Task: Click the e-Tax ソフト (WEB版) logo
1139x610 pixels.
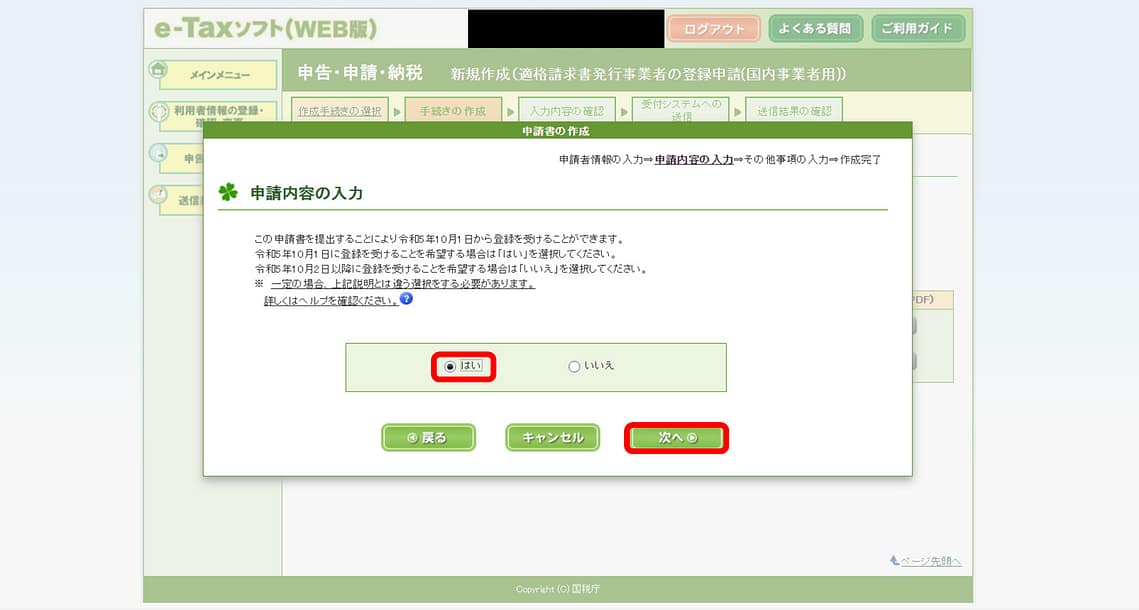Action: [x=265, y=29]
